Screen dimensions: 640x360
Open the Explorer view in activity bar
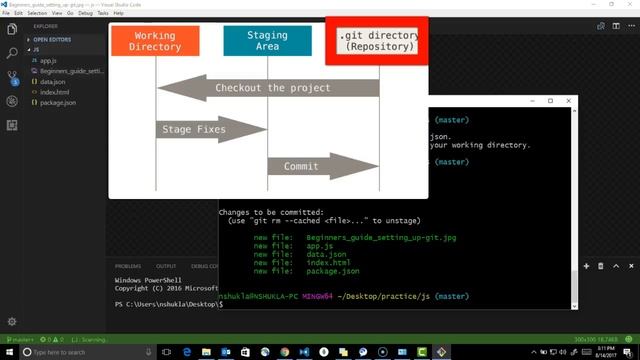click(x=12, y=29)
